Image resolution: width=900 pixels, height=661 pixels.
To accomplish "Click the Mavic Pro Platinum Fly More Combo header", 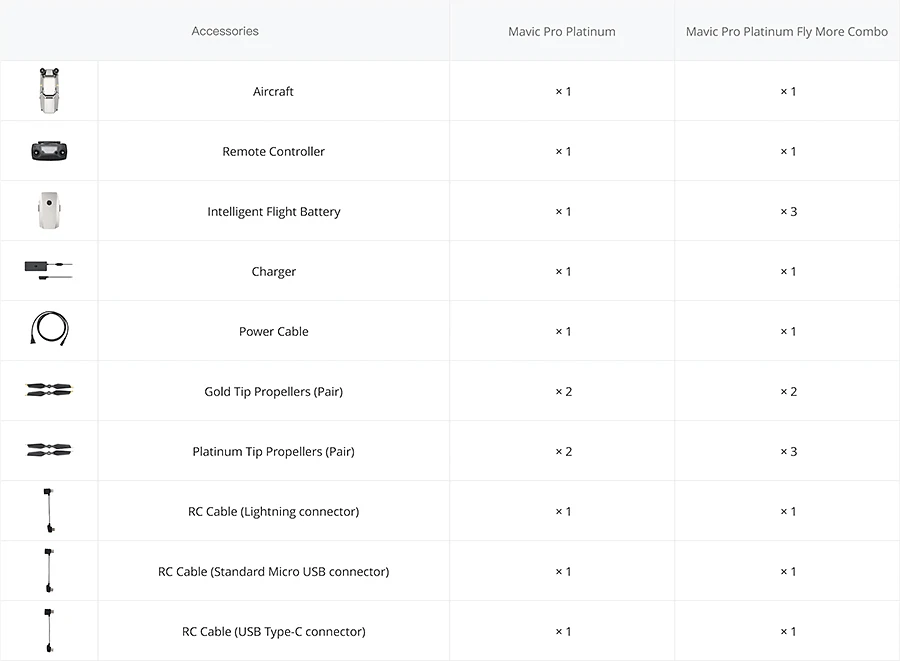I will pos(787,32).
